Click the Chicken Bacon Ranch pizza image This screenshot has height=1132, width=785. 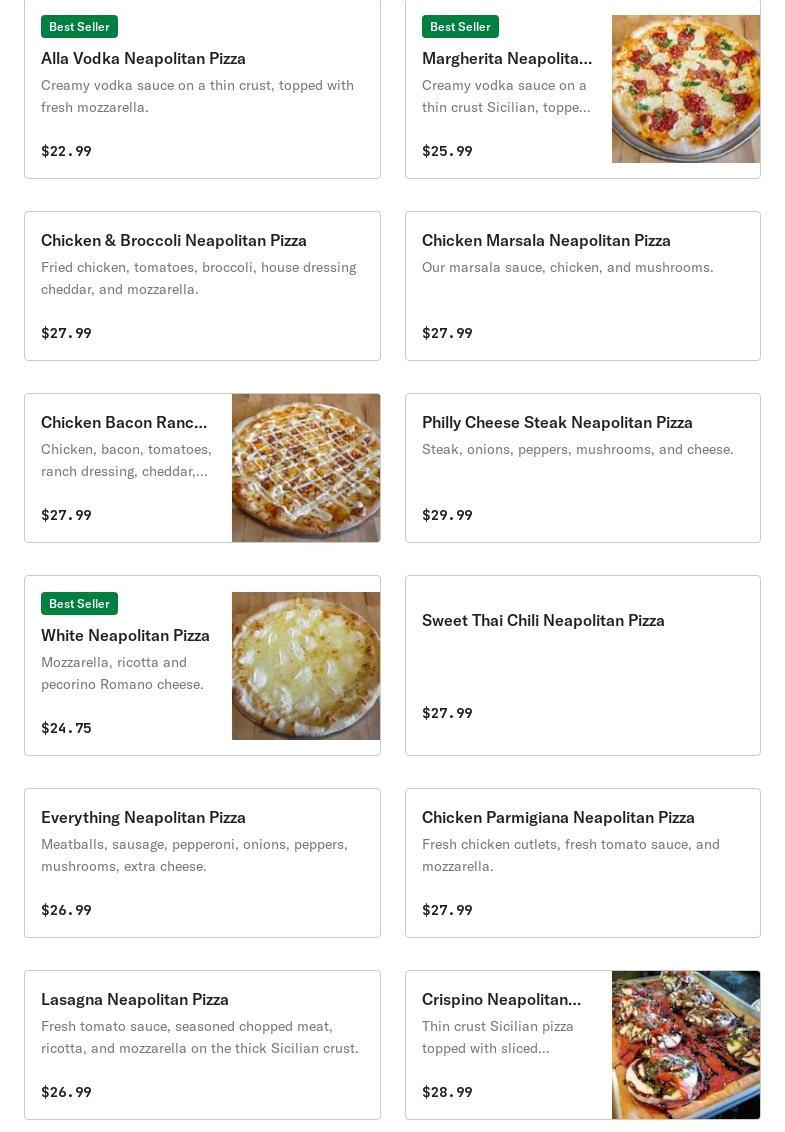[x=305, y=468]
